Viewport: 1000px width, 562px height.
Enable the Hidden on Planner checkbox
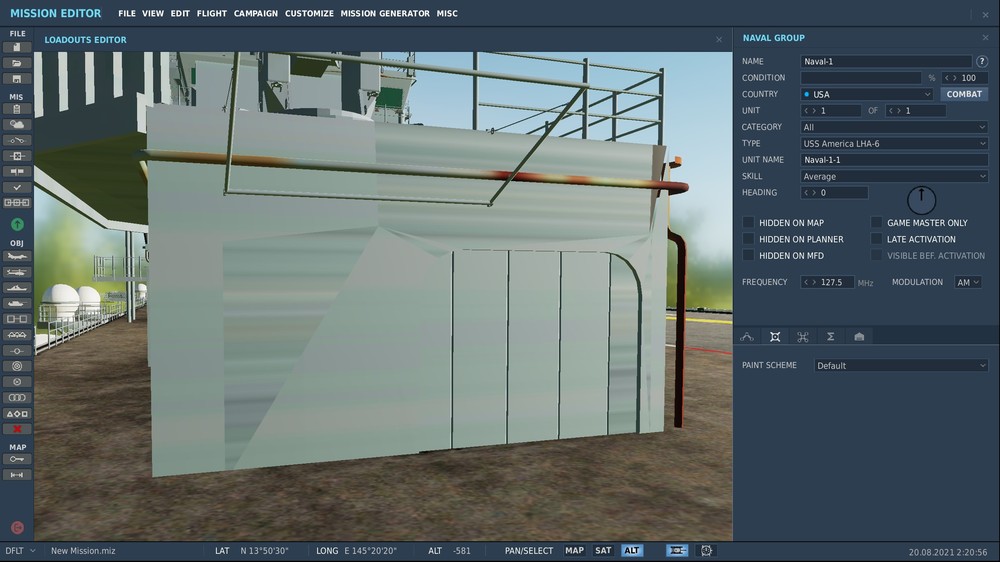pos(748,239)
